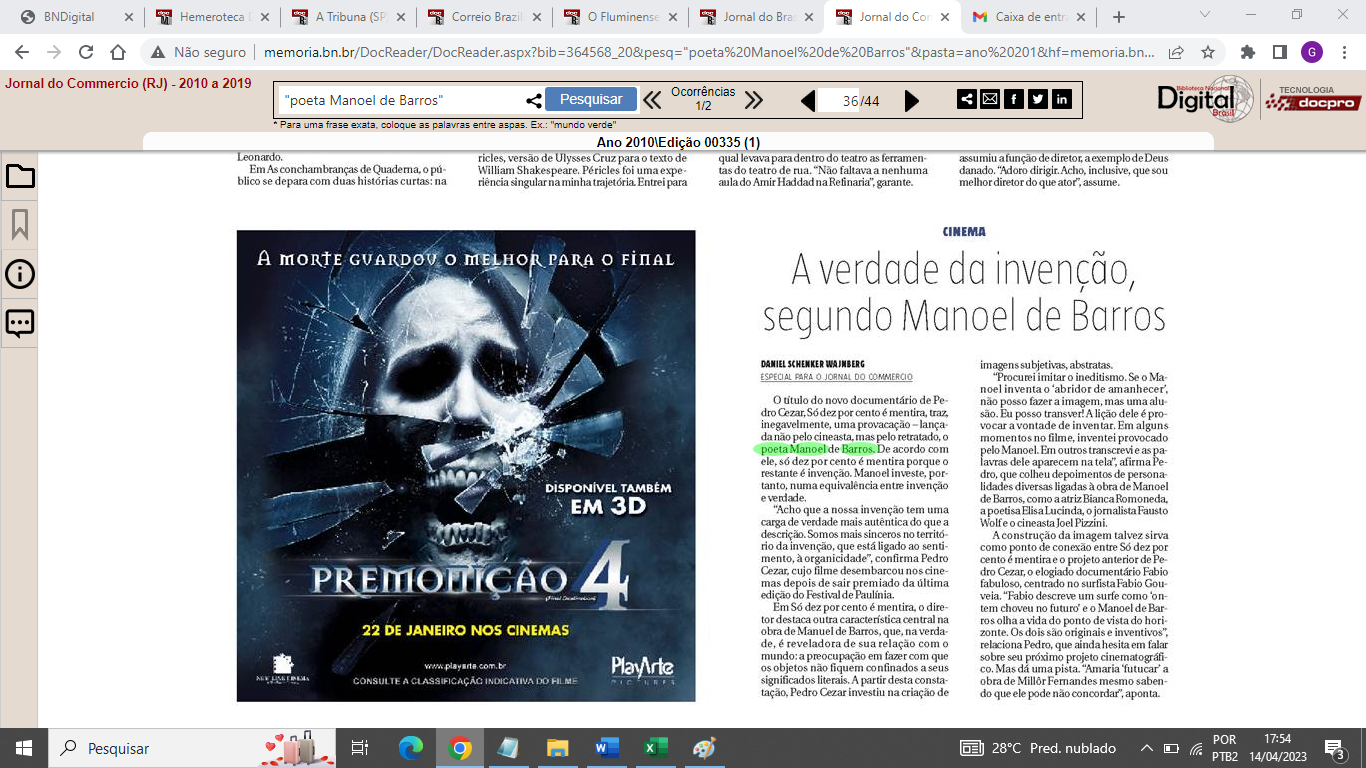
Task: Open Paint from taskbar
Action: (x=704, y=748)
